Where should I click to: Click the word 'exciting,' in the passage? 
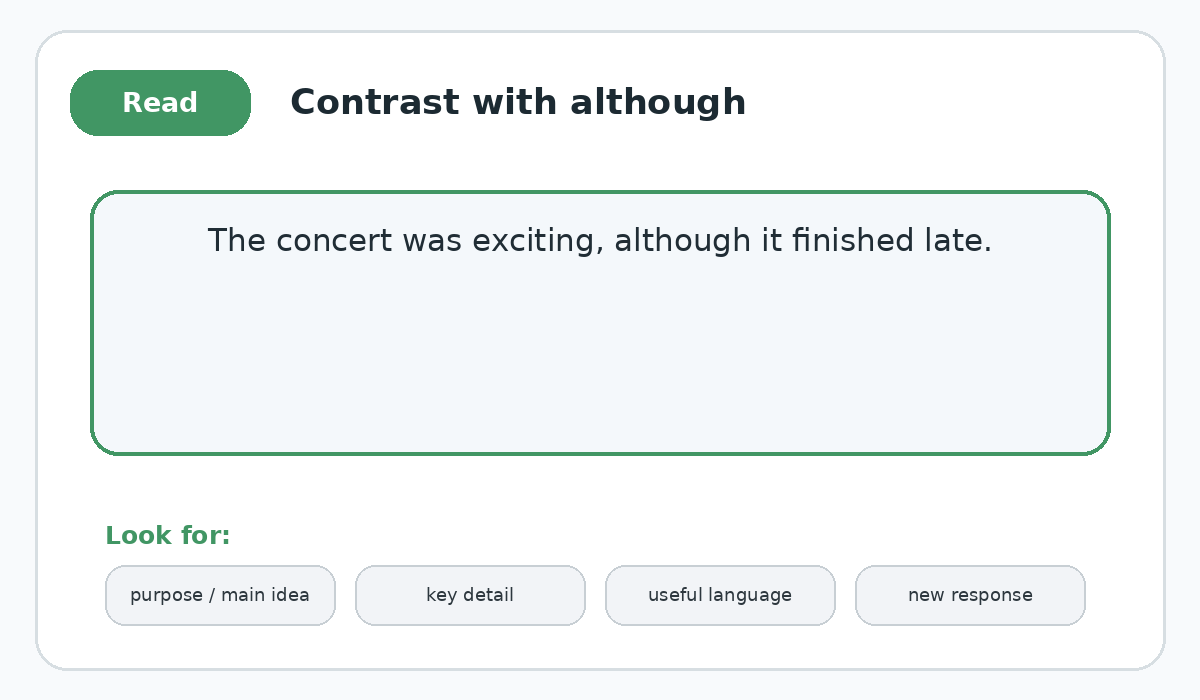click(538, 241)
